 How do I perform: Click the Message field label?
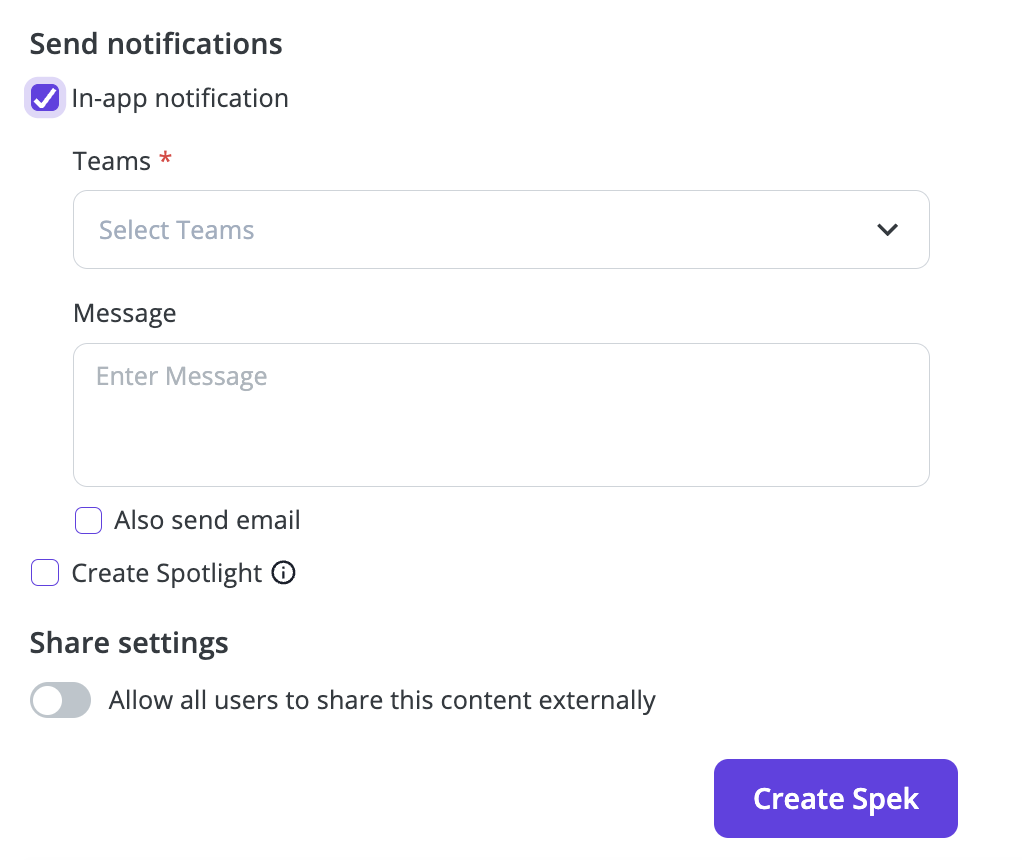124,314
